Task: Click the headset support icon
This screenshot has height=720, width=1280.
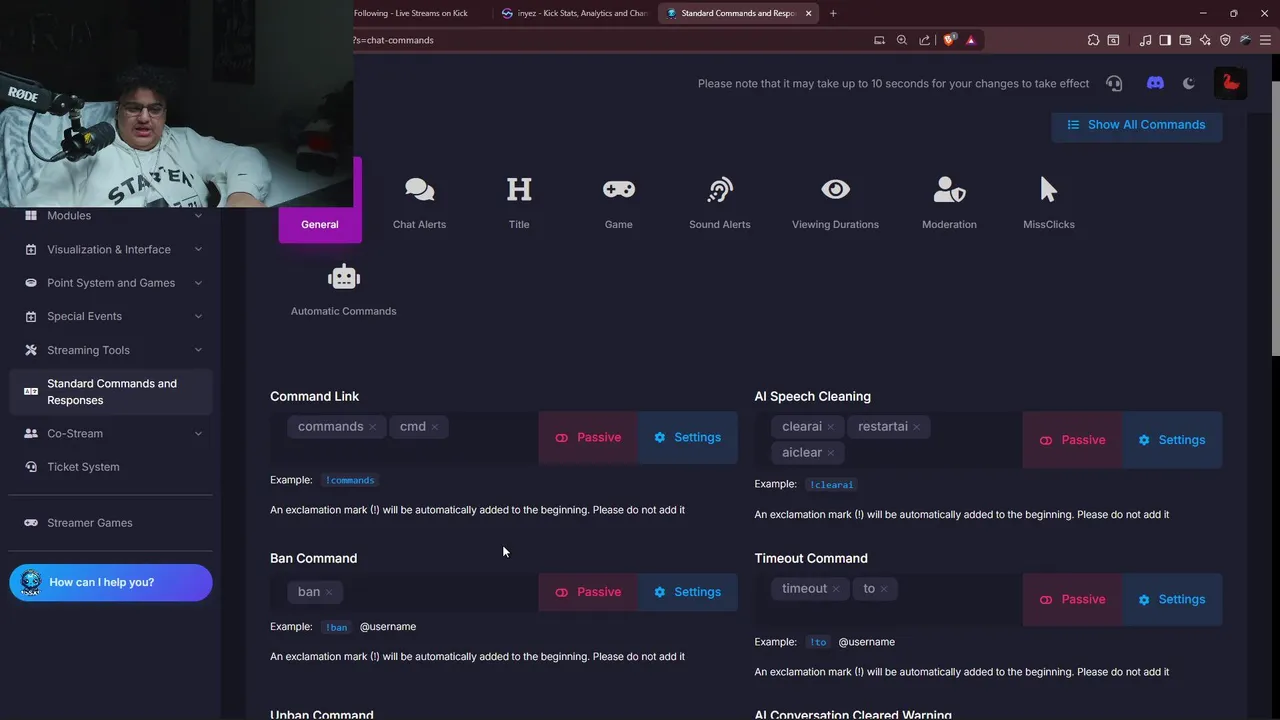Action: pos(1114,83)
